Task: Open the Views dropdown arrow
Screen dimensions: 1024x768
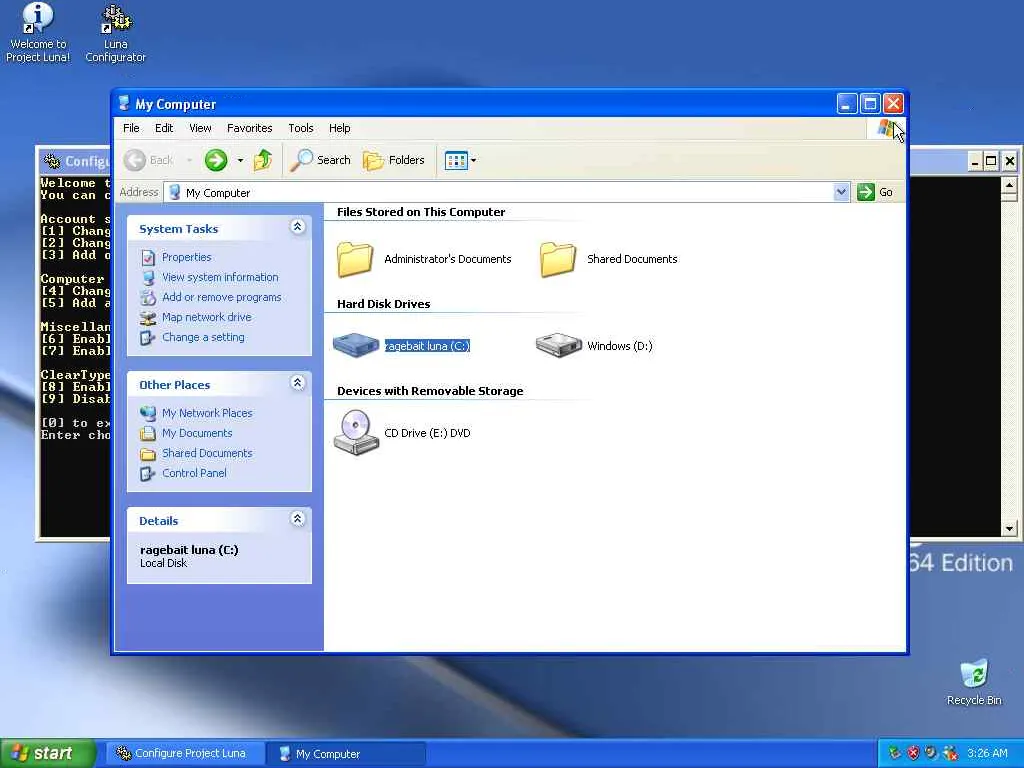Action: click(473, 160)
